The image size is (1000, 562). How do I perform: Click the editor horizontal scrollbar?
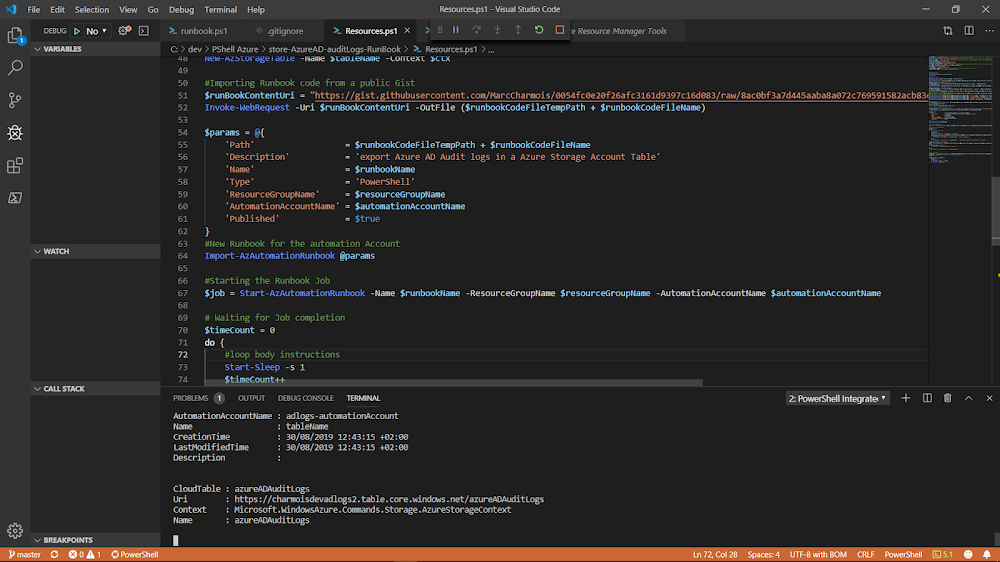[453, 383]
